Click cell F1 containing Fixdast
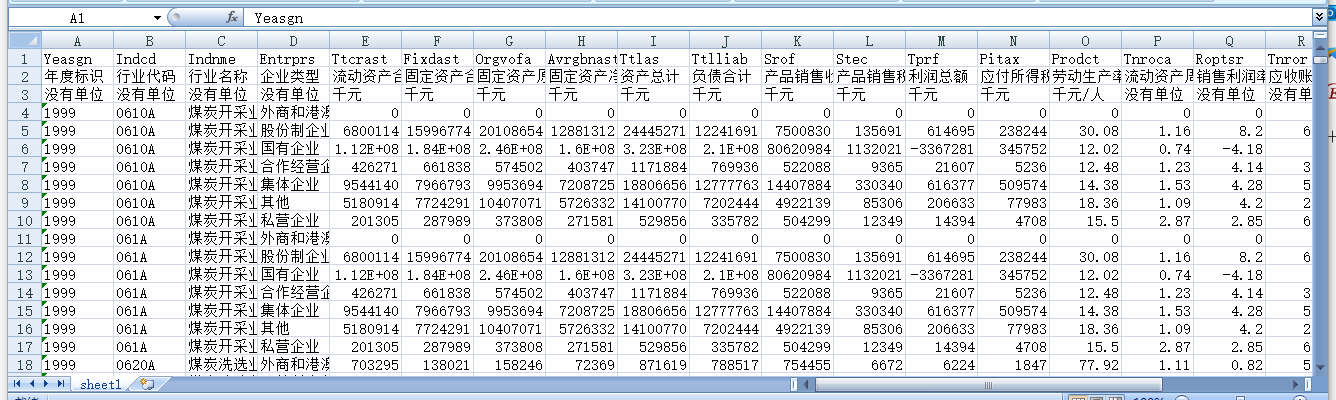This screenshot has width=1336, height=400. click(437, 58)
